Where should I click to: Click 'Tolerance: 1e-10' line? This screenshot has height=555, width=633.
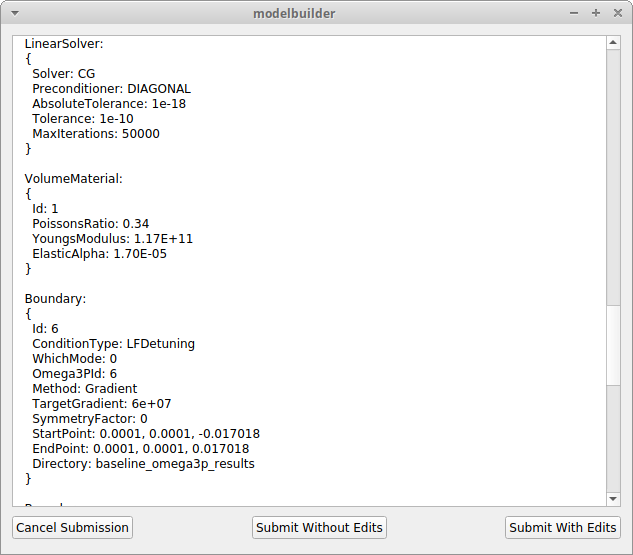(83, 119)
